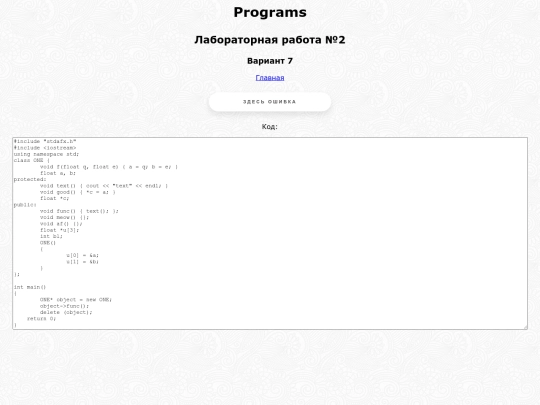The image size is (540, 405).
Task: Click the line #include "stdafx.h"
Action: click(45, 142)
